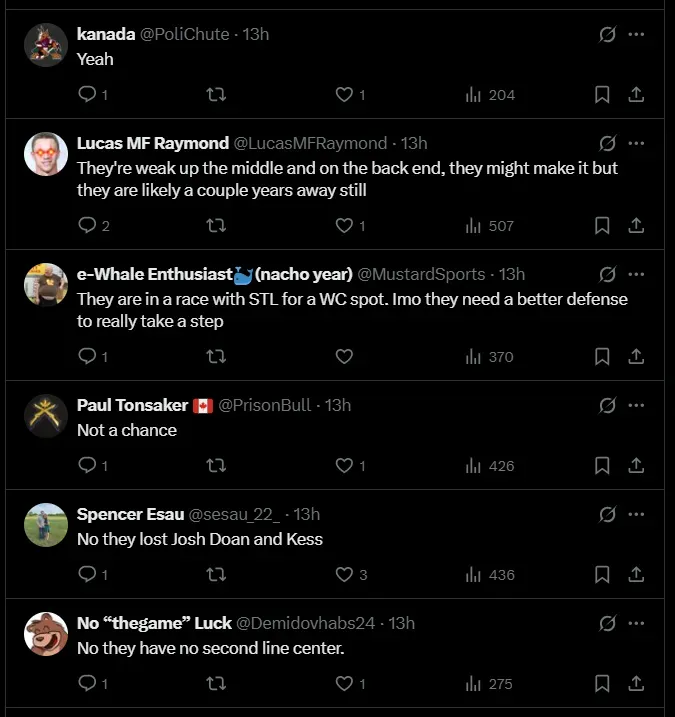
Task: Reply to Spencer Esau's tweet
Action: (x=87, y=575)
